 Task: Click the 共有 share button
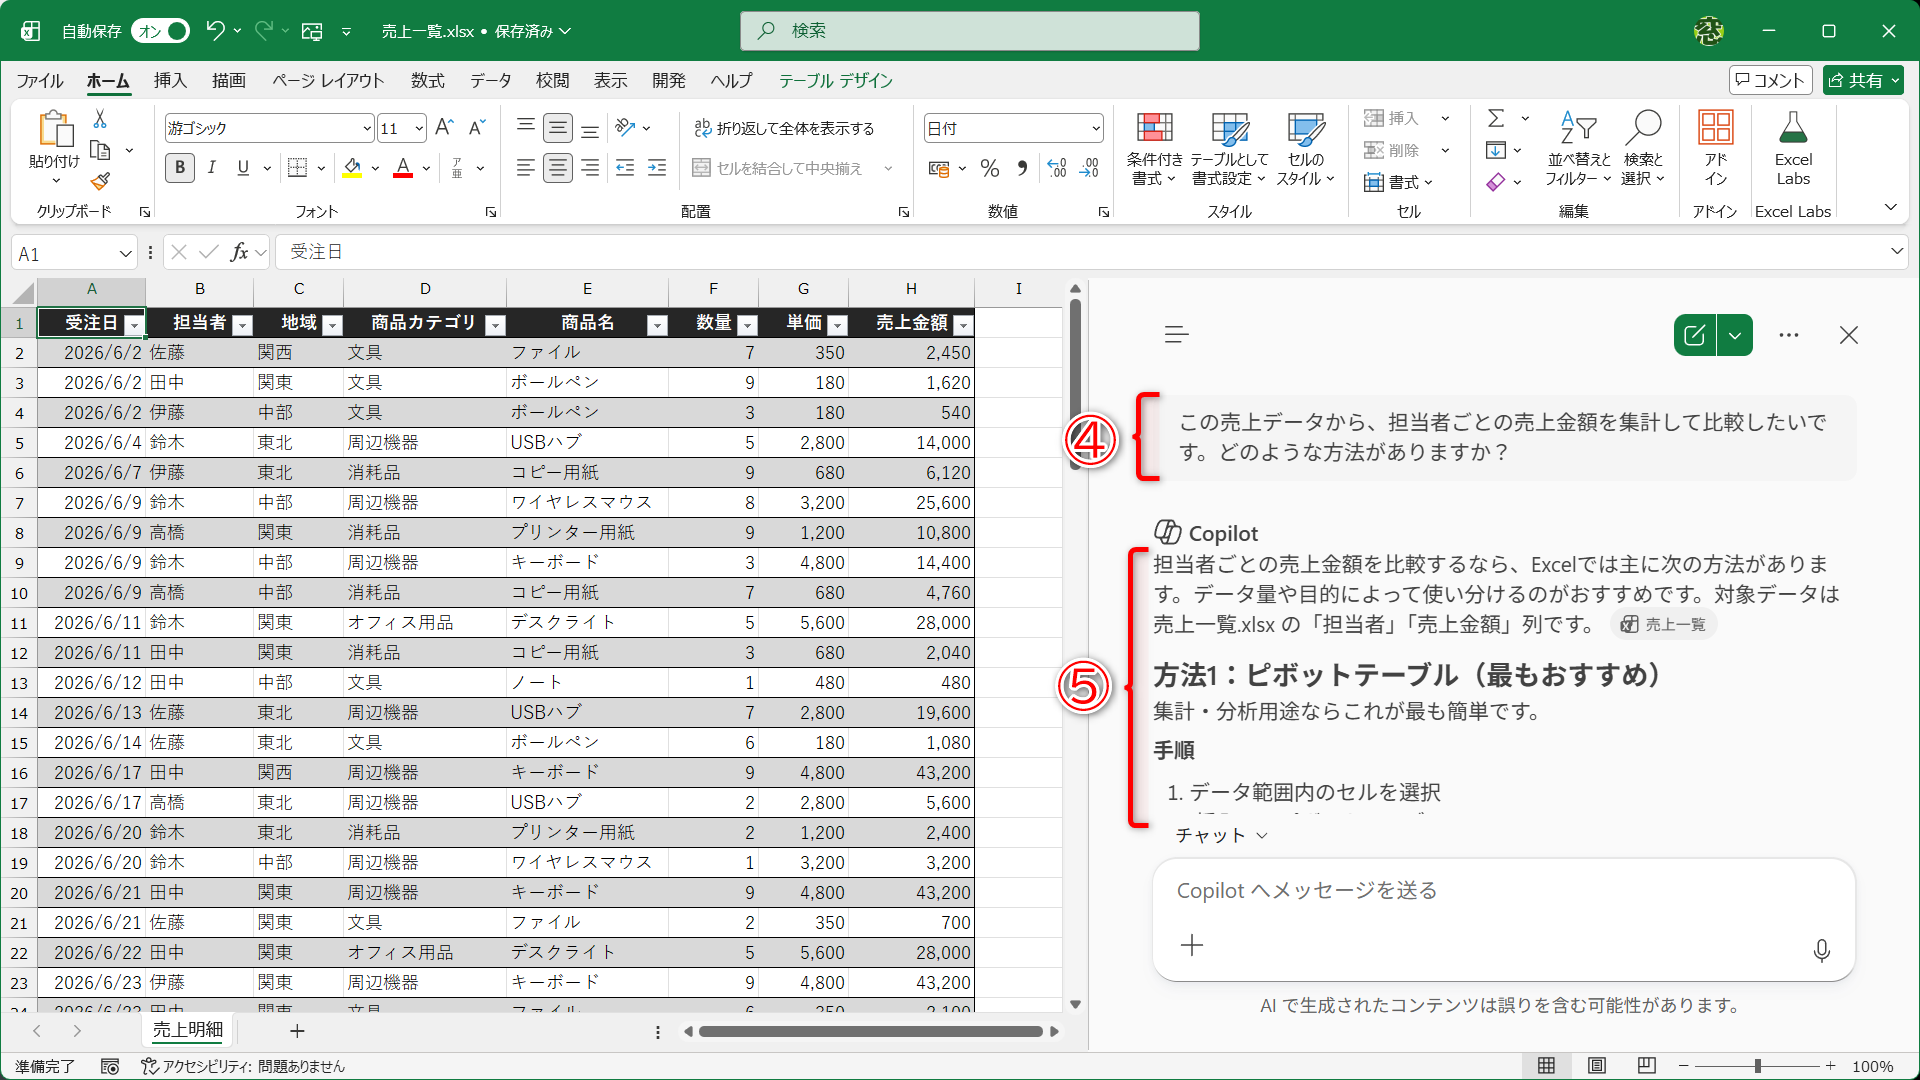(1863, 81)
